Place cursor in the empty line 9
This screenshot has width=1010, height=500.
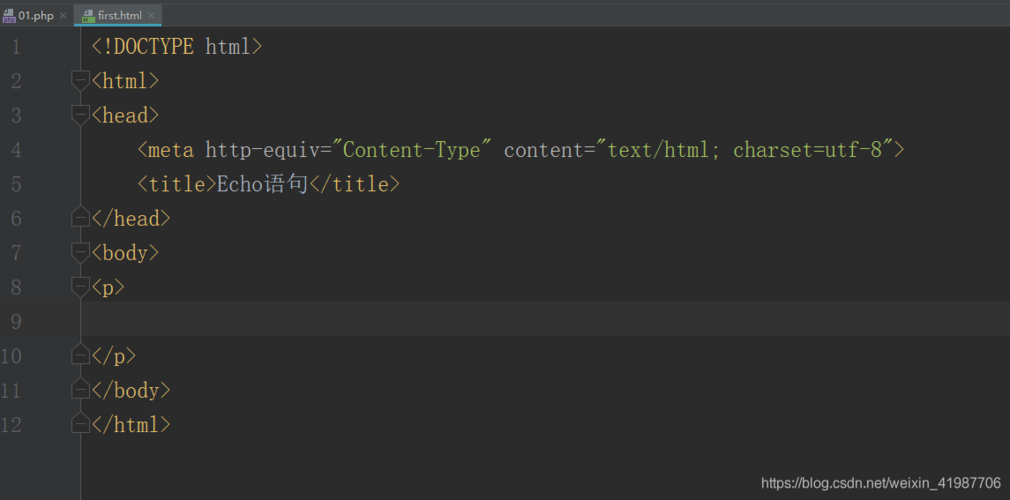[546, 318]
